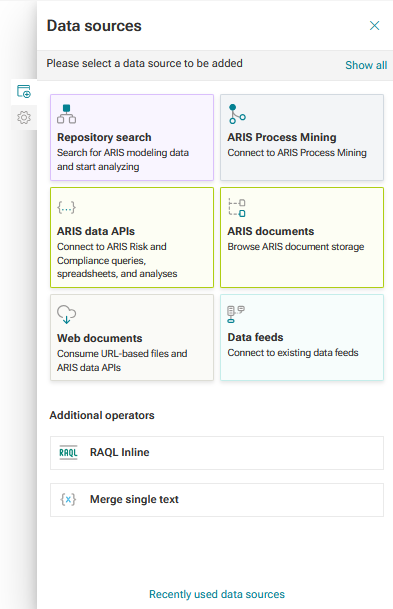
Task: Open Recently used data sources link
Action: pyautogui.click(x=217, y=594)
